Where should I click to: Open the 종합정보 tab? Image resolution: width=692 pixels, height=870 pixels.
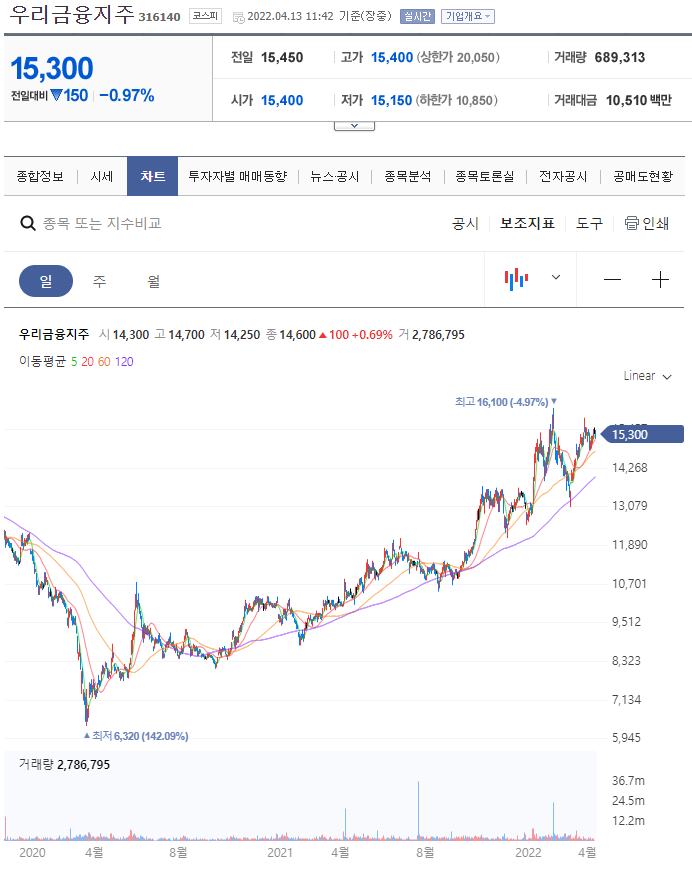tap(40, 176)
